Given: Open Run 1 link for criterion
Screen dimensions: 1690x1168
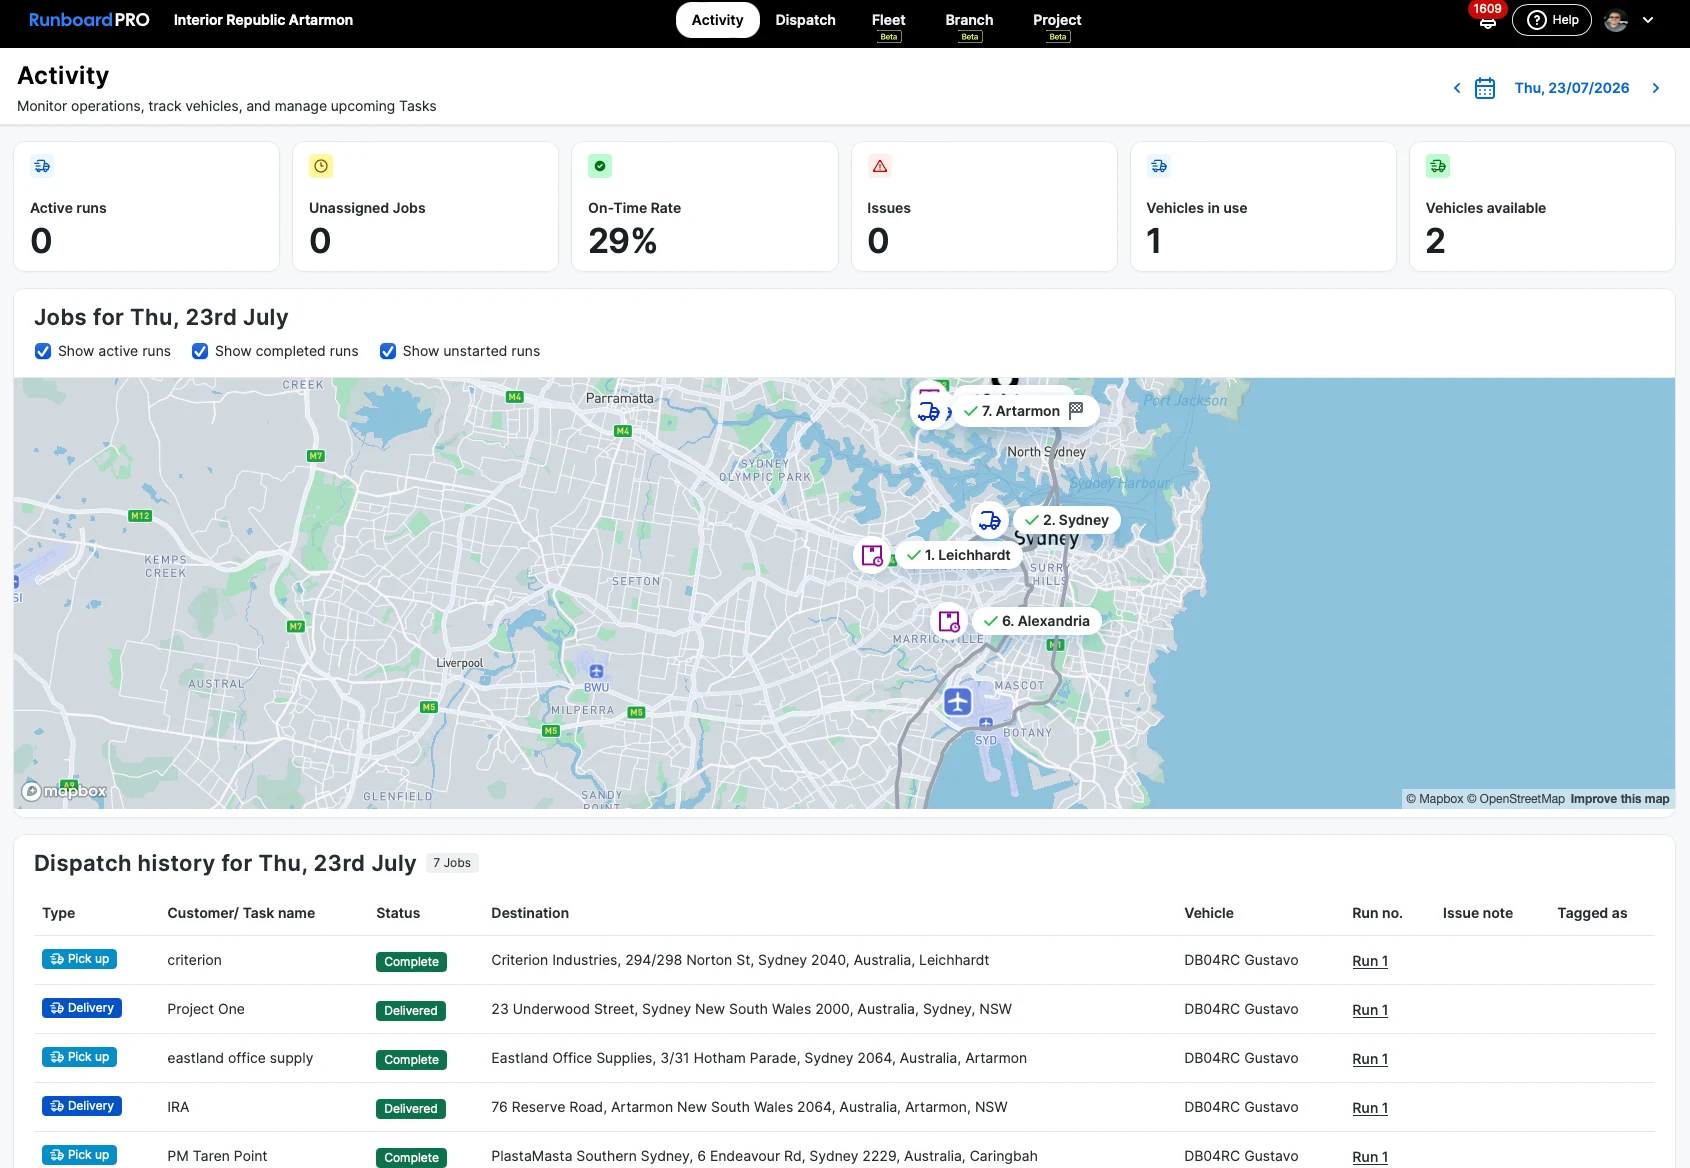Looking at the screenshot, I should coord(1370,961).
